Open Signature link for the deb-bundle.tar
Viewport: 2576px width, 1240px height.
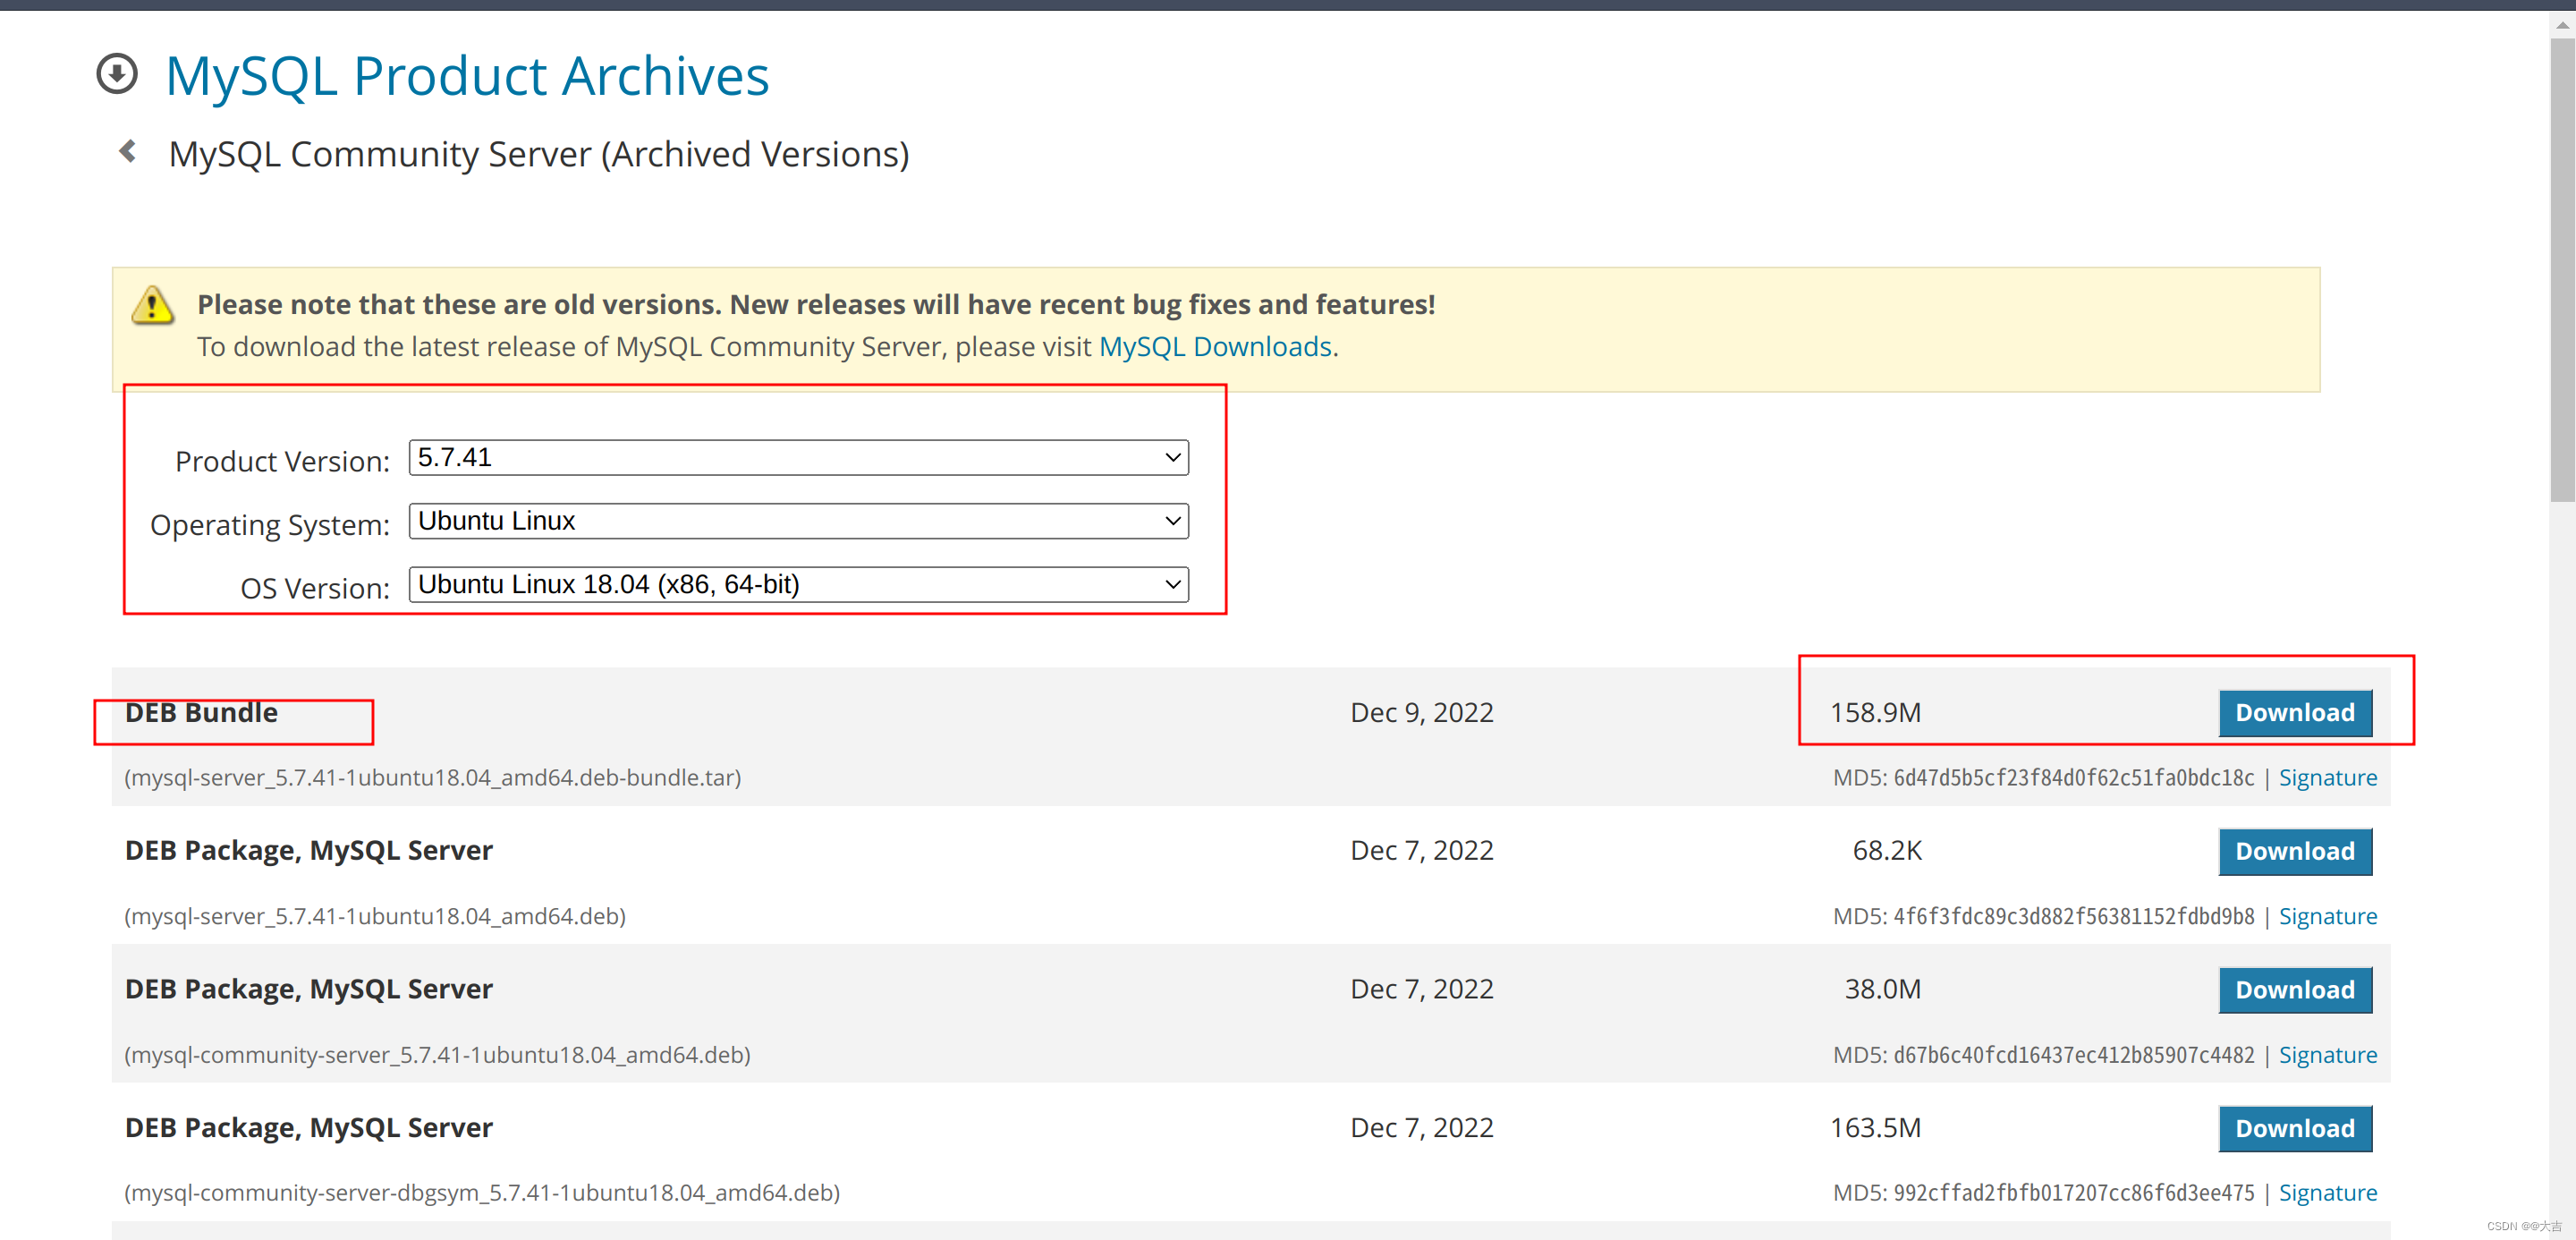pyautogui.click(x=2327, y=778)
